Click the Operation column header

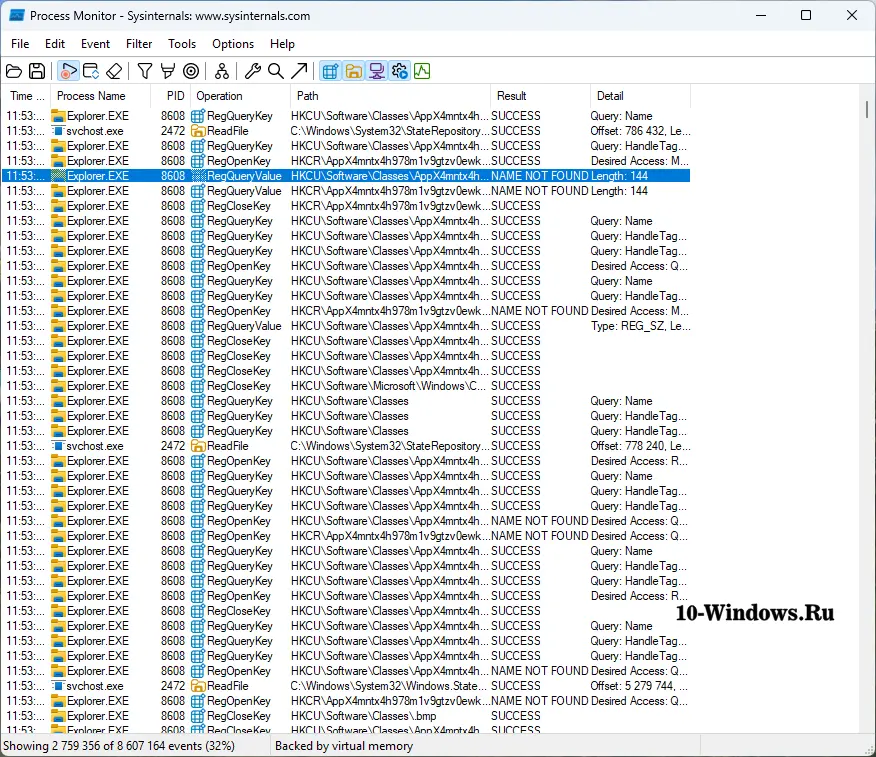click(x=240, y=96)
